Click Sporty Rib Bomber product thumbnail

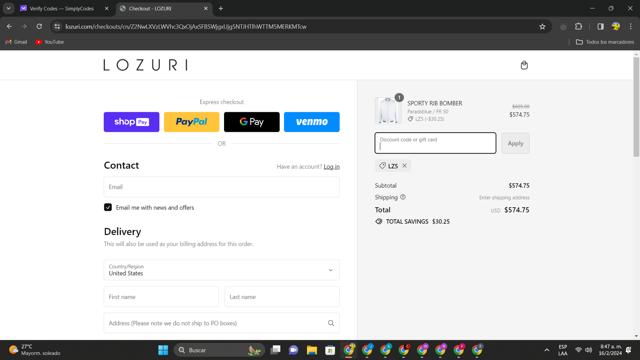pyautogui.click(x=388, y=110)
